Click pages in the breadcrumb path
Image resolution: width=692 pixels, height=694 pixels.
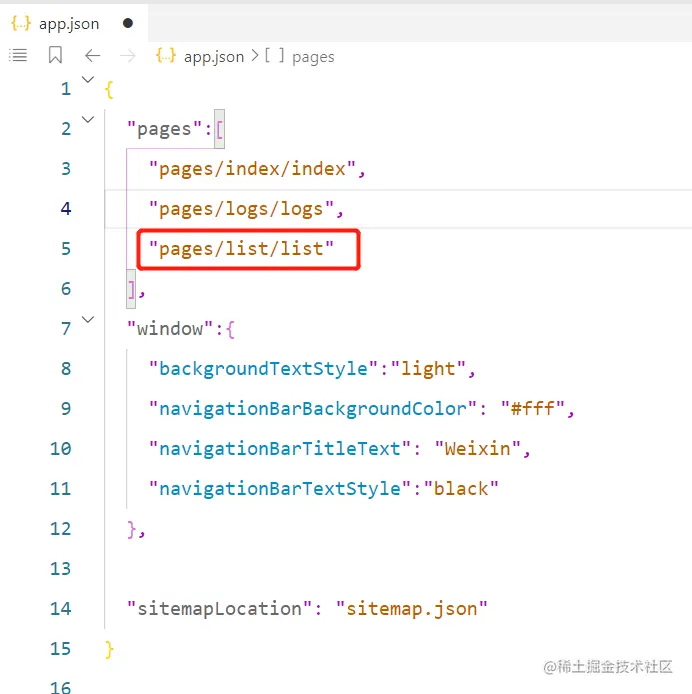tap(313, 57)
